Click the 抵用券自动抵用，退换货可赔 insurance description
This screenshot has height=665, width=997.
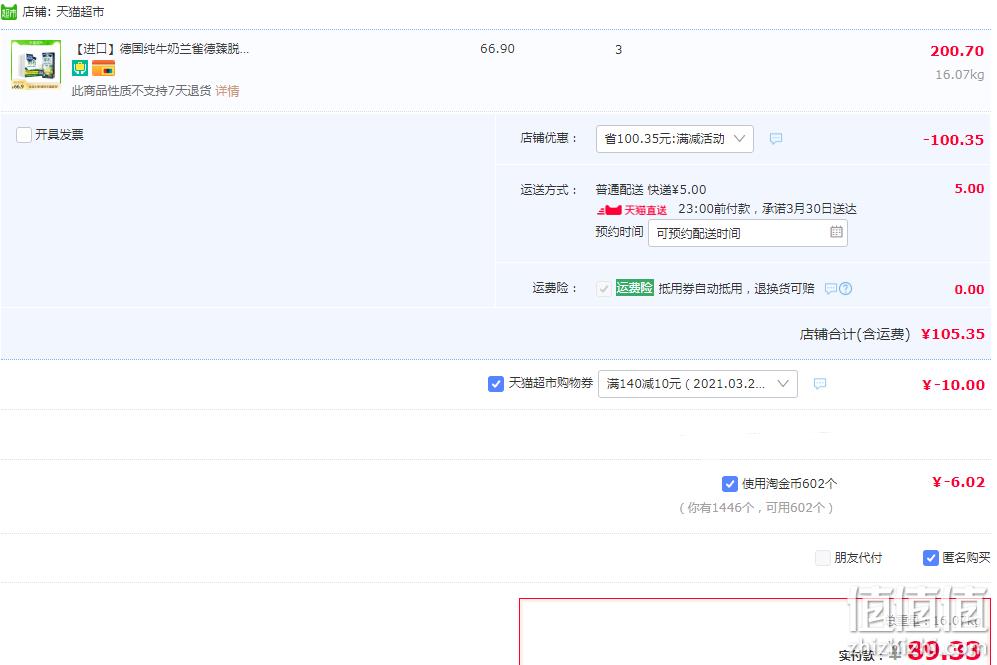click(x=736, y=289)
